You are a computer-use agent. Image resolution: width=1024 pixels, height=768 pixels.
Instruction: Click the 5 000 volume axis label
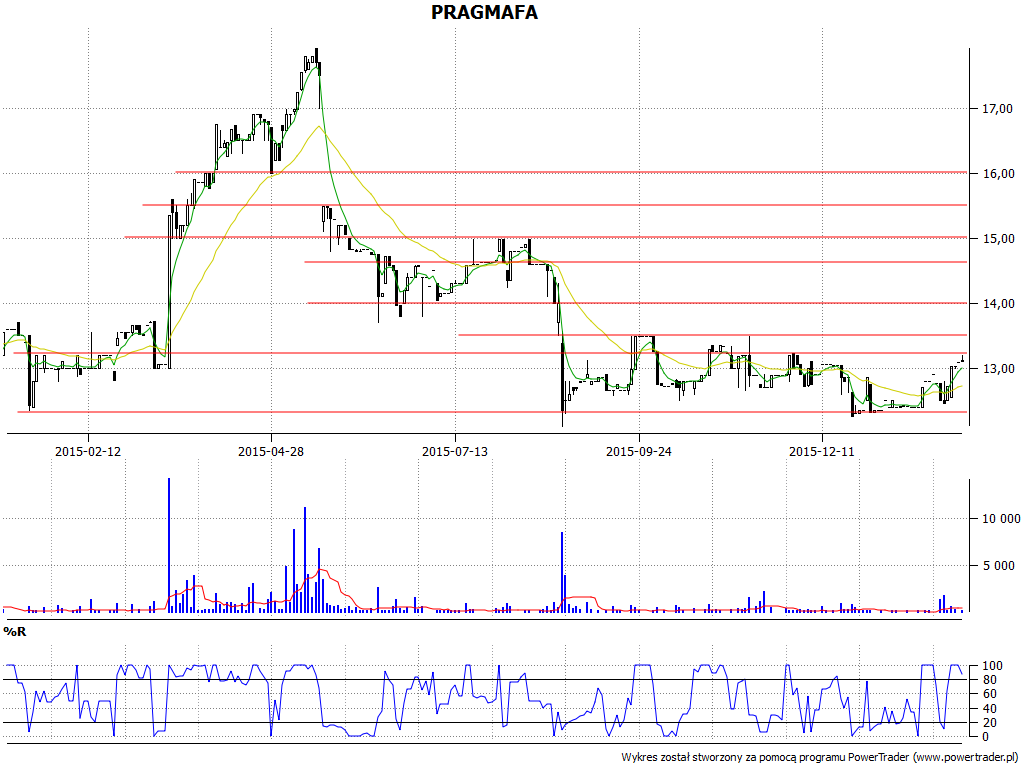click(x=1001, y=566)
